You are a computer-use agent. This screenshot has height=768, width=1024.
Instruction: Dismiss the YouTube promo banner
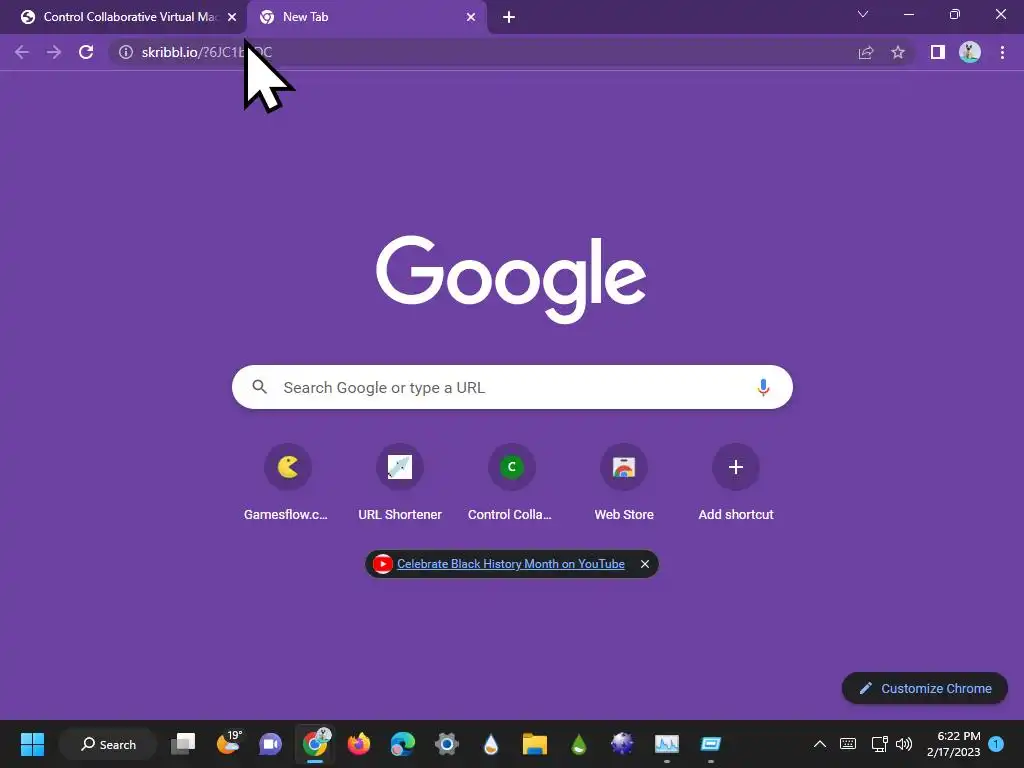pyautogui.click(x=645, y=564)
